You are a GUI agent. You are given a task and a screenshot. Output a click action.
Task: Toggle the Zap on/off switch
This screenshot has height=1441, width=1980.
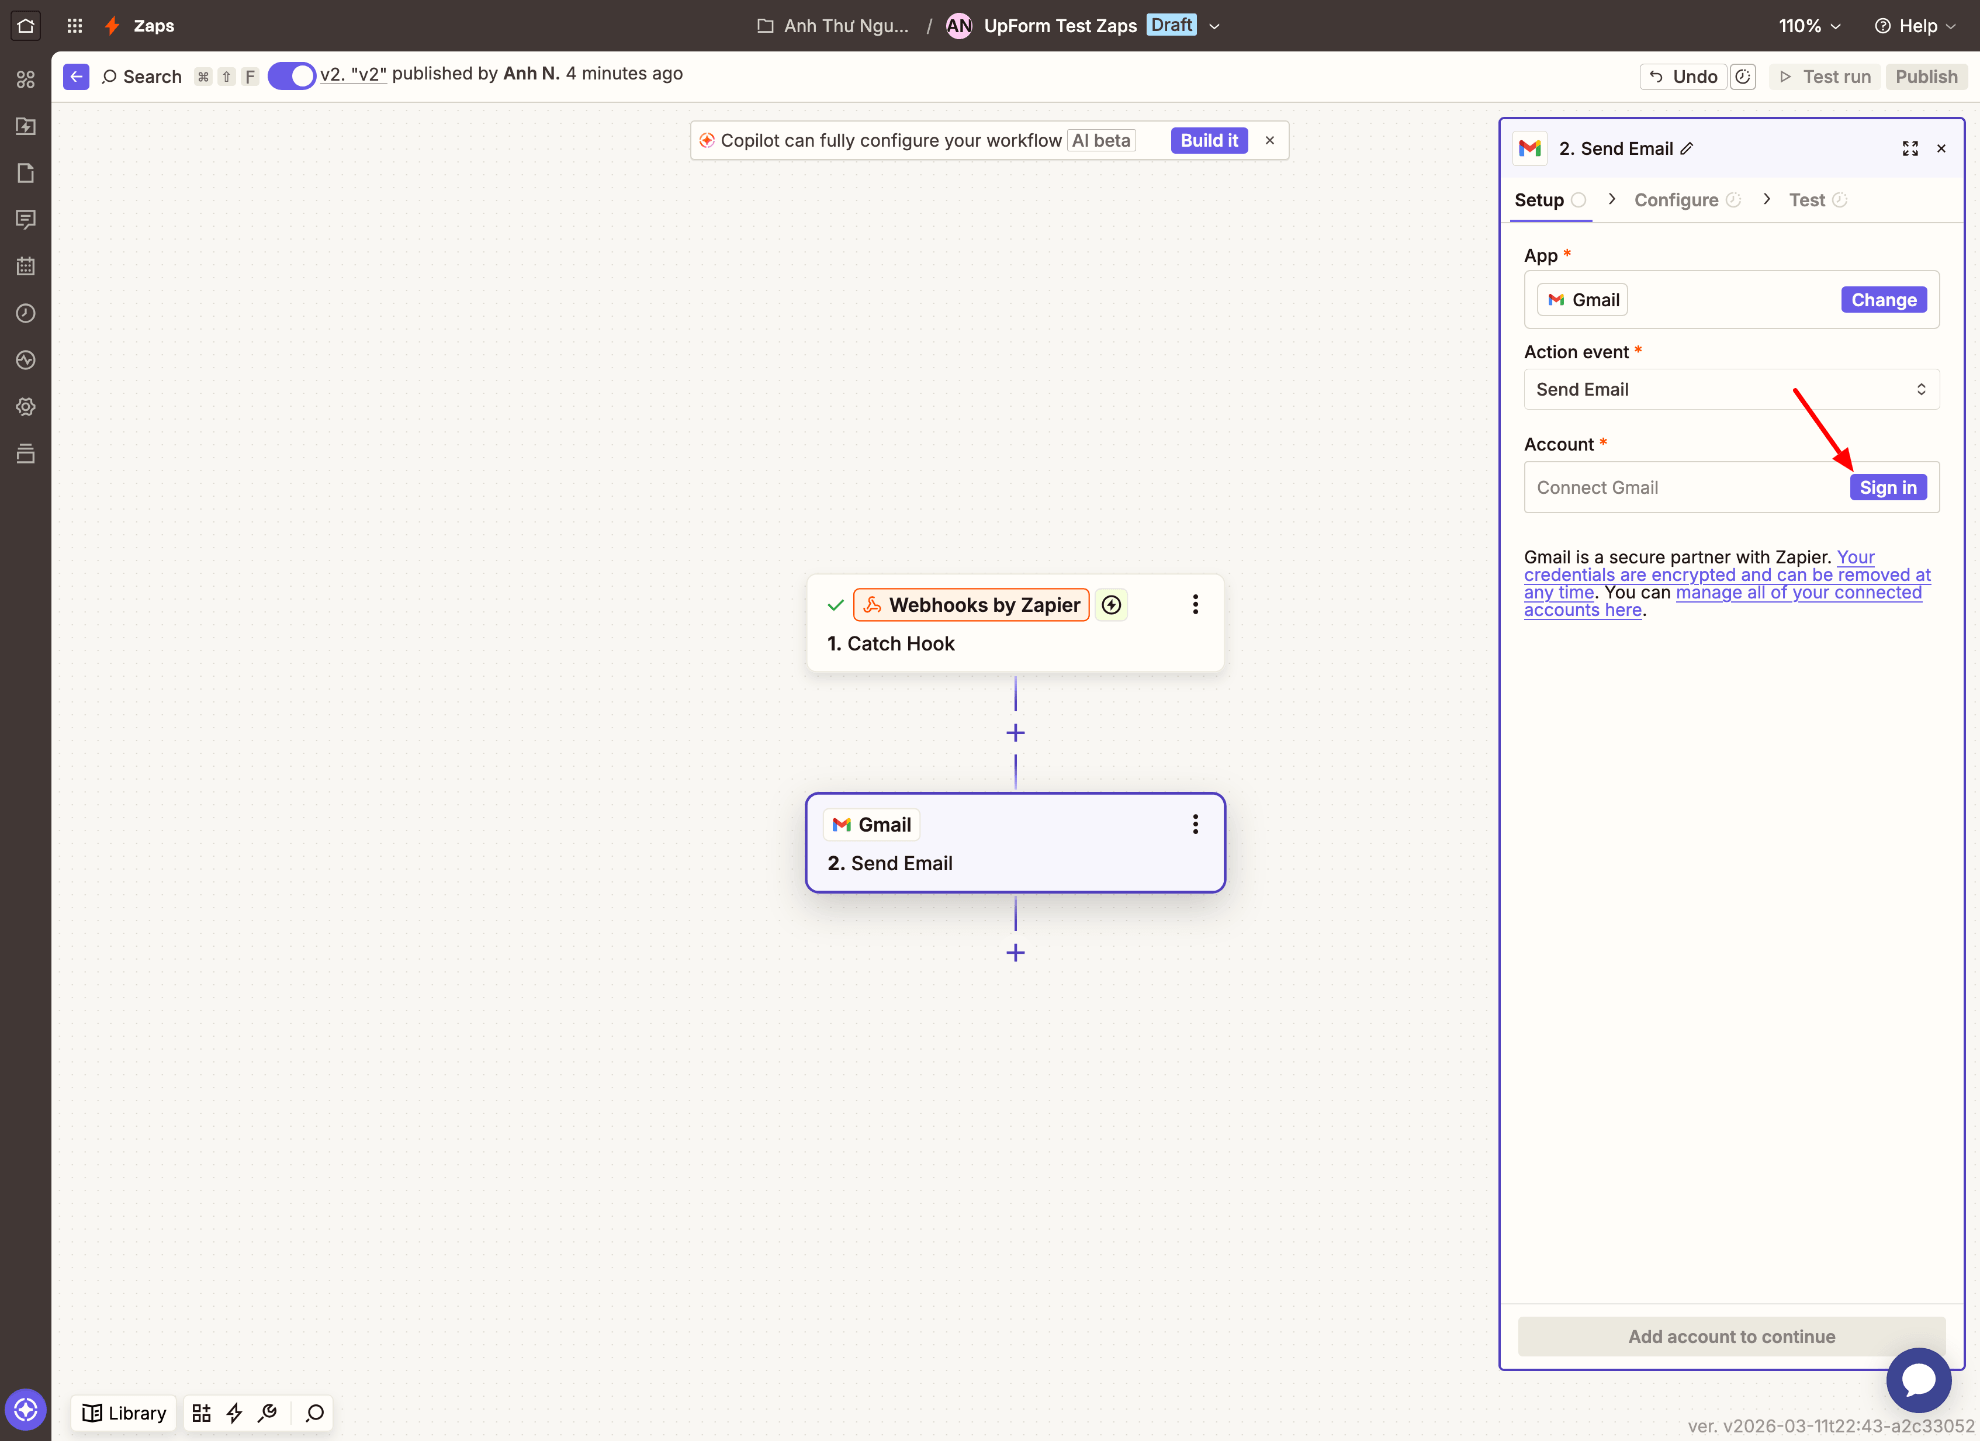coord(291,76)
